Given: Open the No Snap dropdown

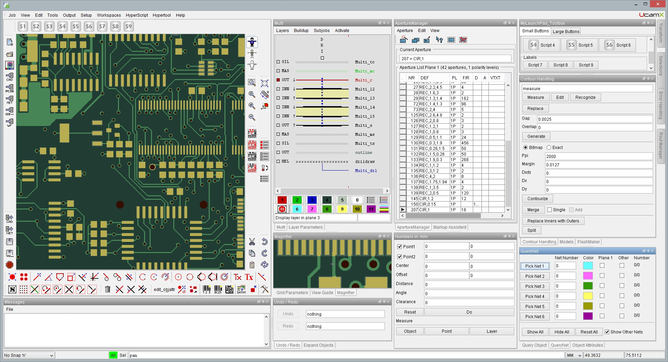Looking at the screenshot, I should pyautogui.click(x=29, y=355).
